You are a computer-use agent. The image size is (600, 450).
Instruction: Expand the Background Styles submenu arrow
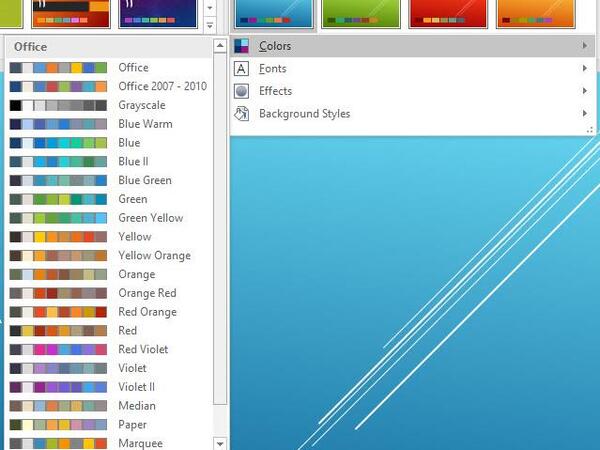coord(584,114)
